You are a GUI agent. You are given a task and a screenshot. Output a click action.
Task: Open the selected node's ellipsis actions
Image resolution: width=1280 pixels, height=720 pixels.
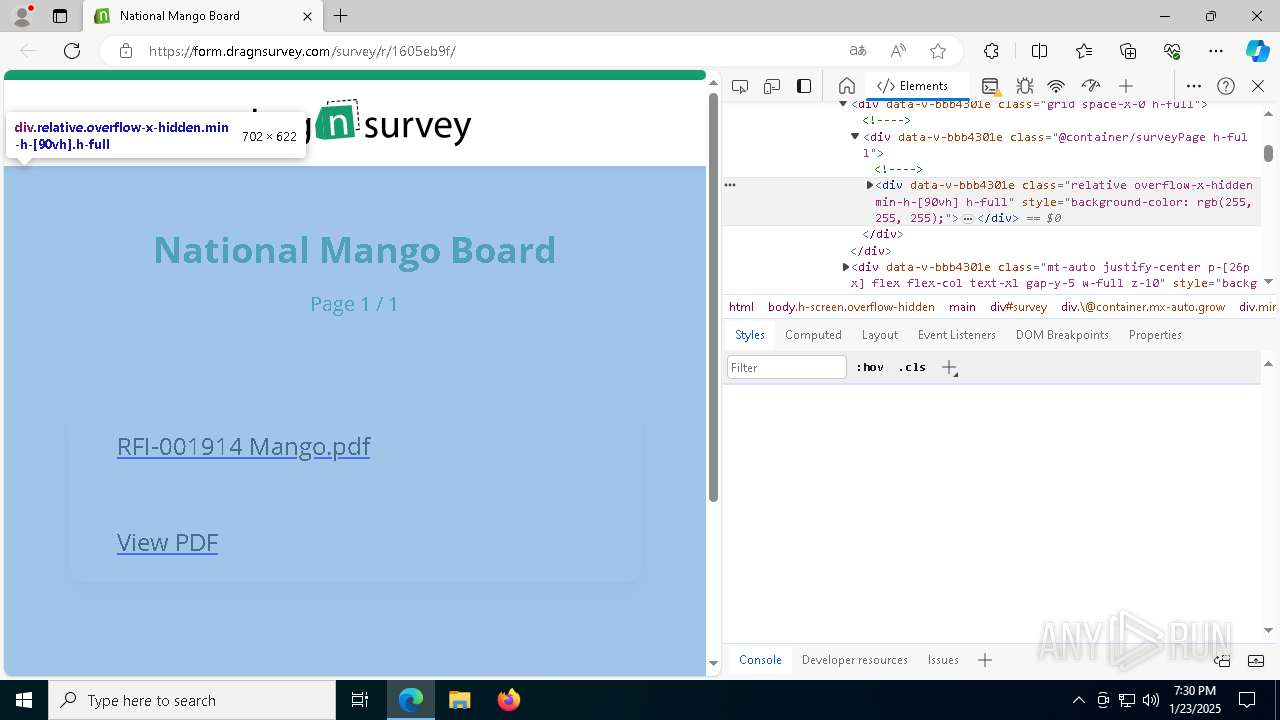coord(730,185)
